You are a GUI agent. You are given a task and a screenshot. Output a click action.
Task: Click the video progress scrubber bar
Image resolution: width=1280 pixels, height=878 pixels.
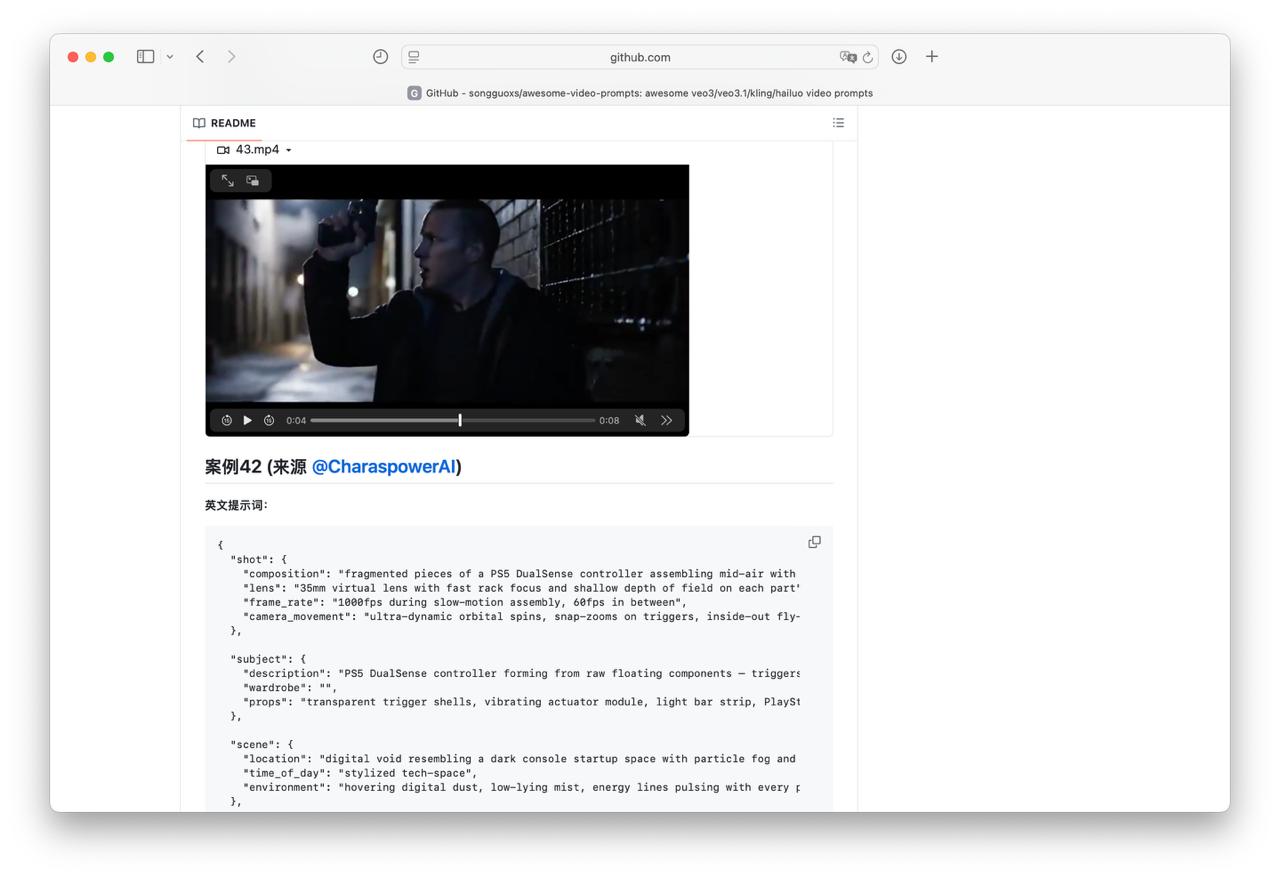pos(452,421)
